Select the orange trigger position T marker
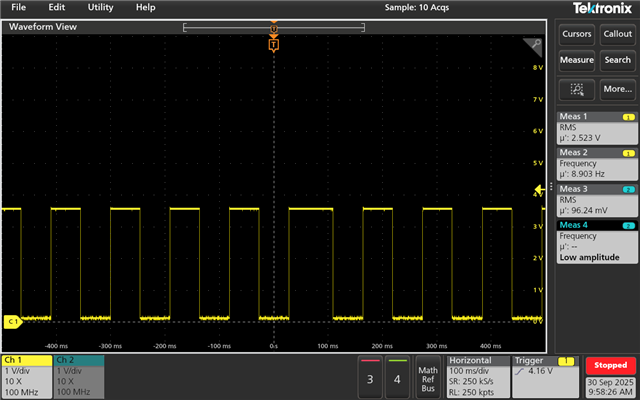This screenshot has width=640, height=400. [x=273, y=44]
